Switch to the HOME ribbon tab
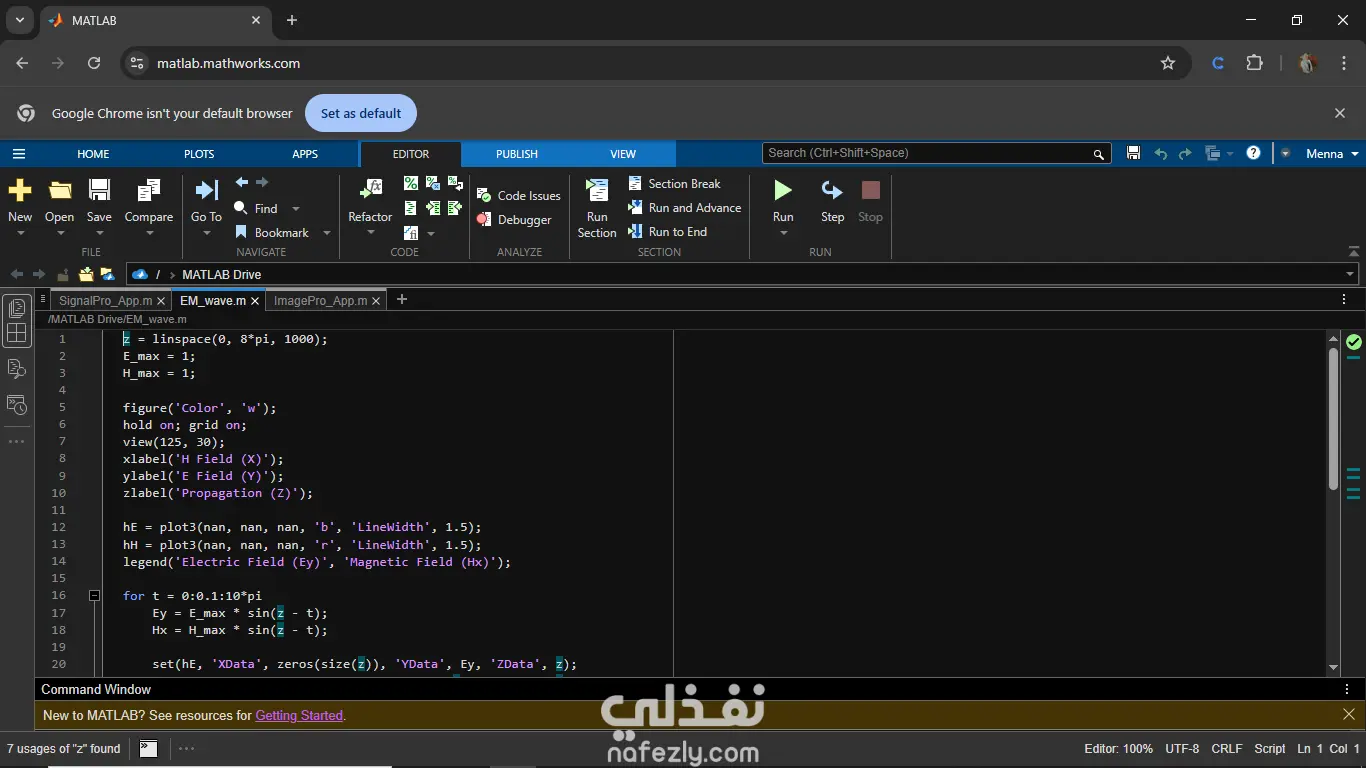The height and width of the screenshot is (768, 1366). [93, 154]
